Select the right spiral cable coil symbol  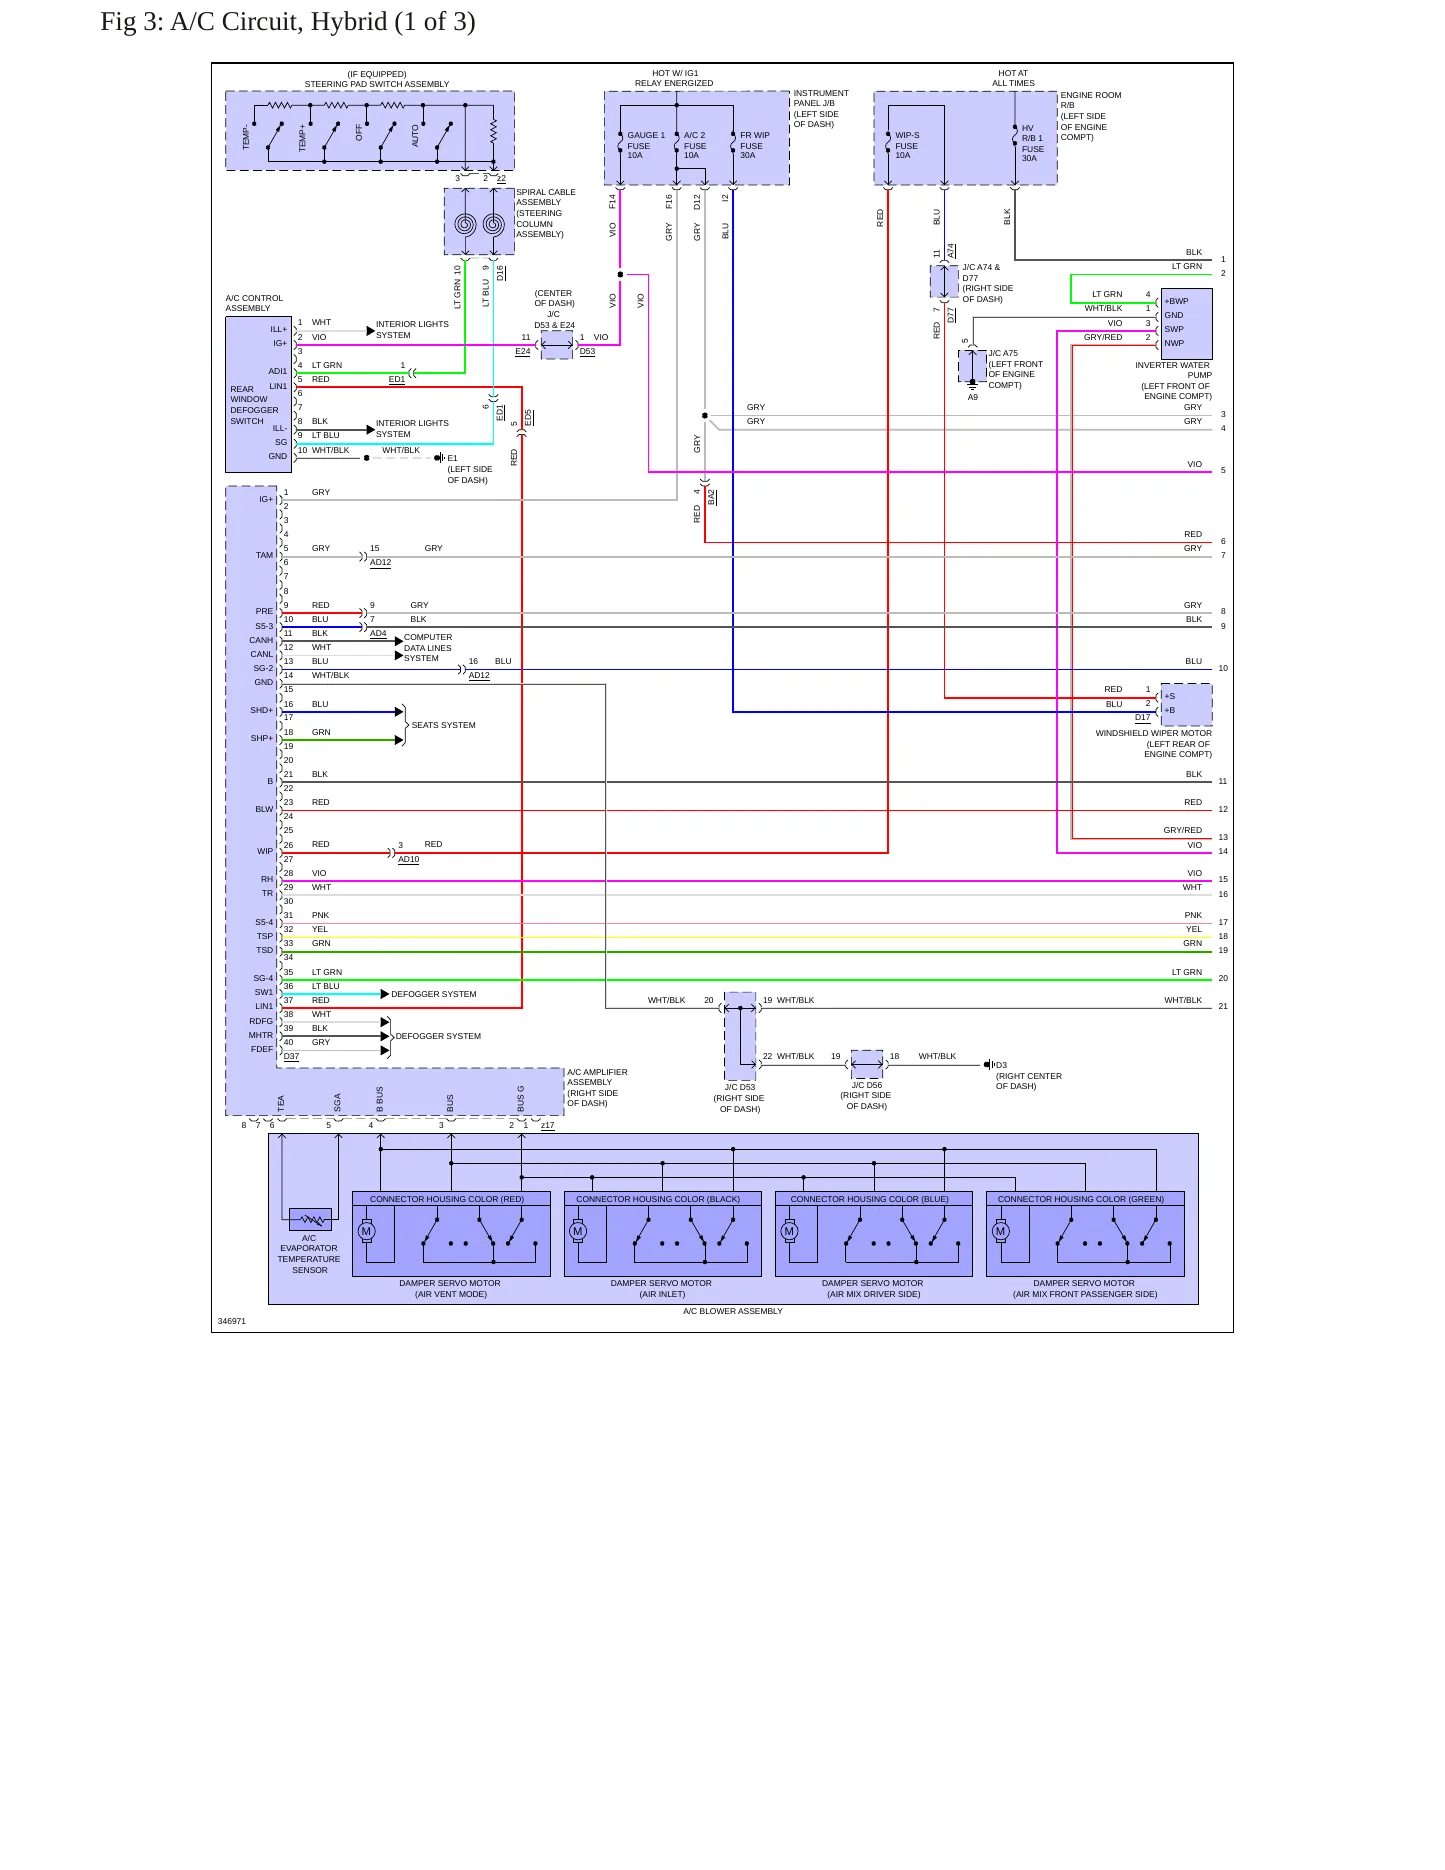click(x=493, y=224)
